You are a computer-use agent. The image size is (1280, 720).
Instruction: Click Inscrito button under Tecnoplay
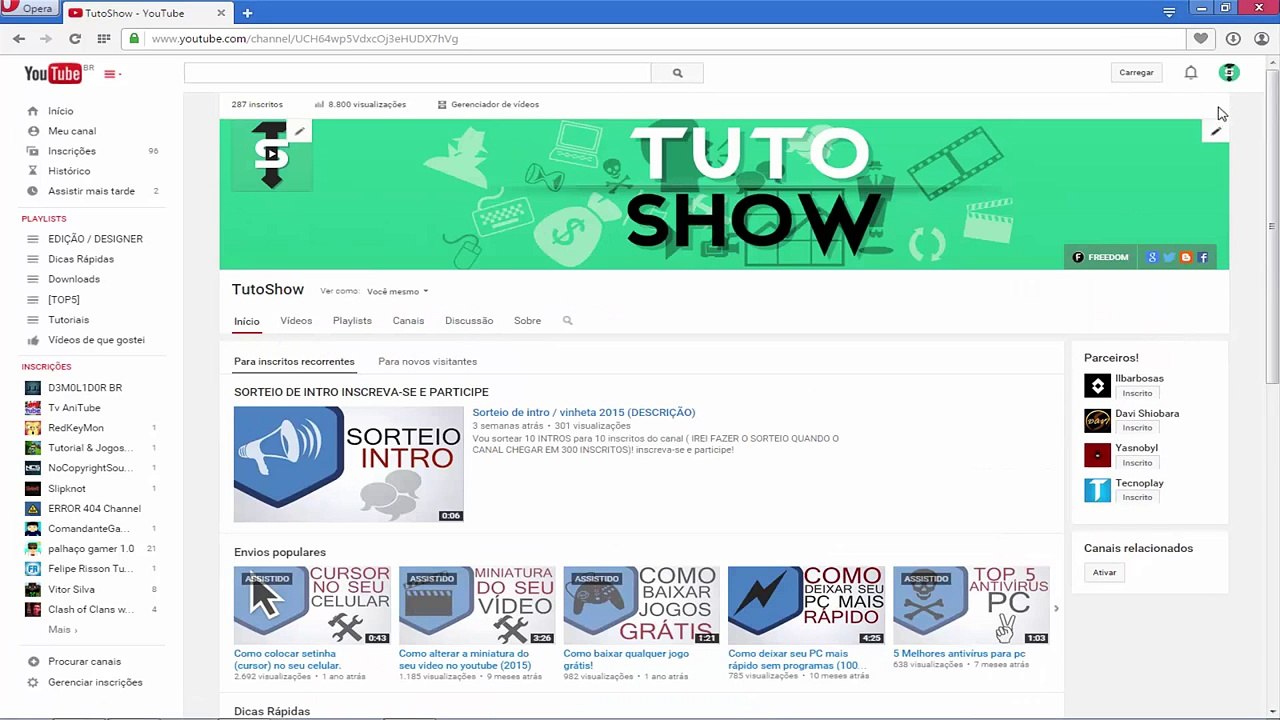[x=1137, y=497]
